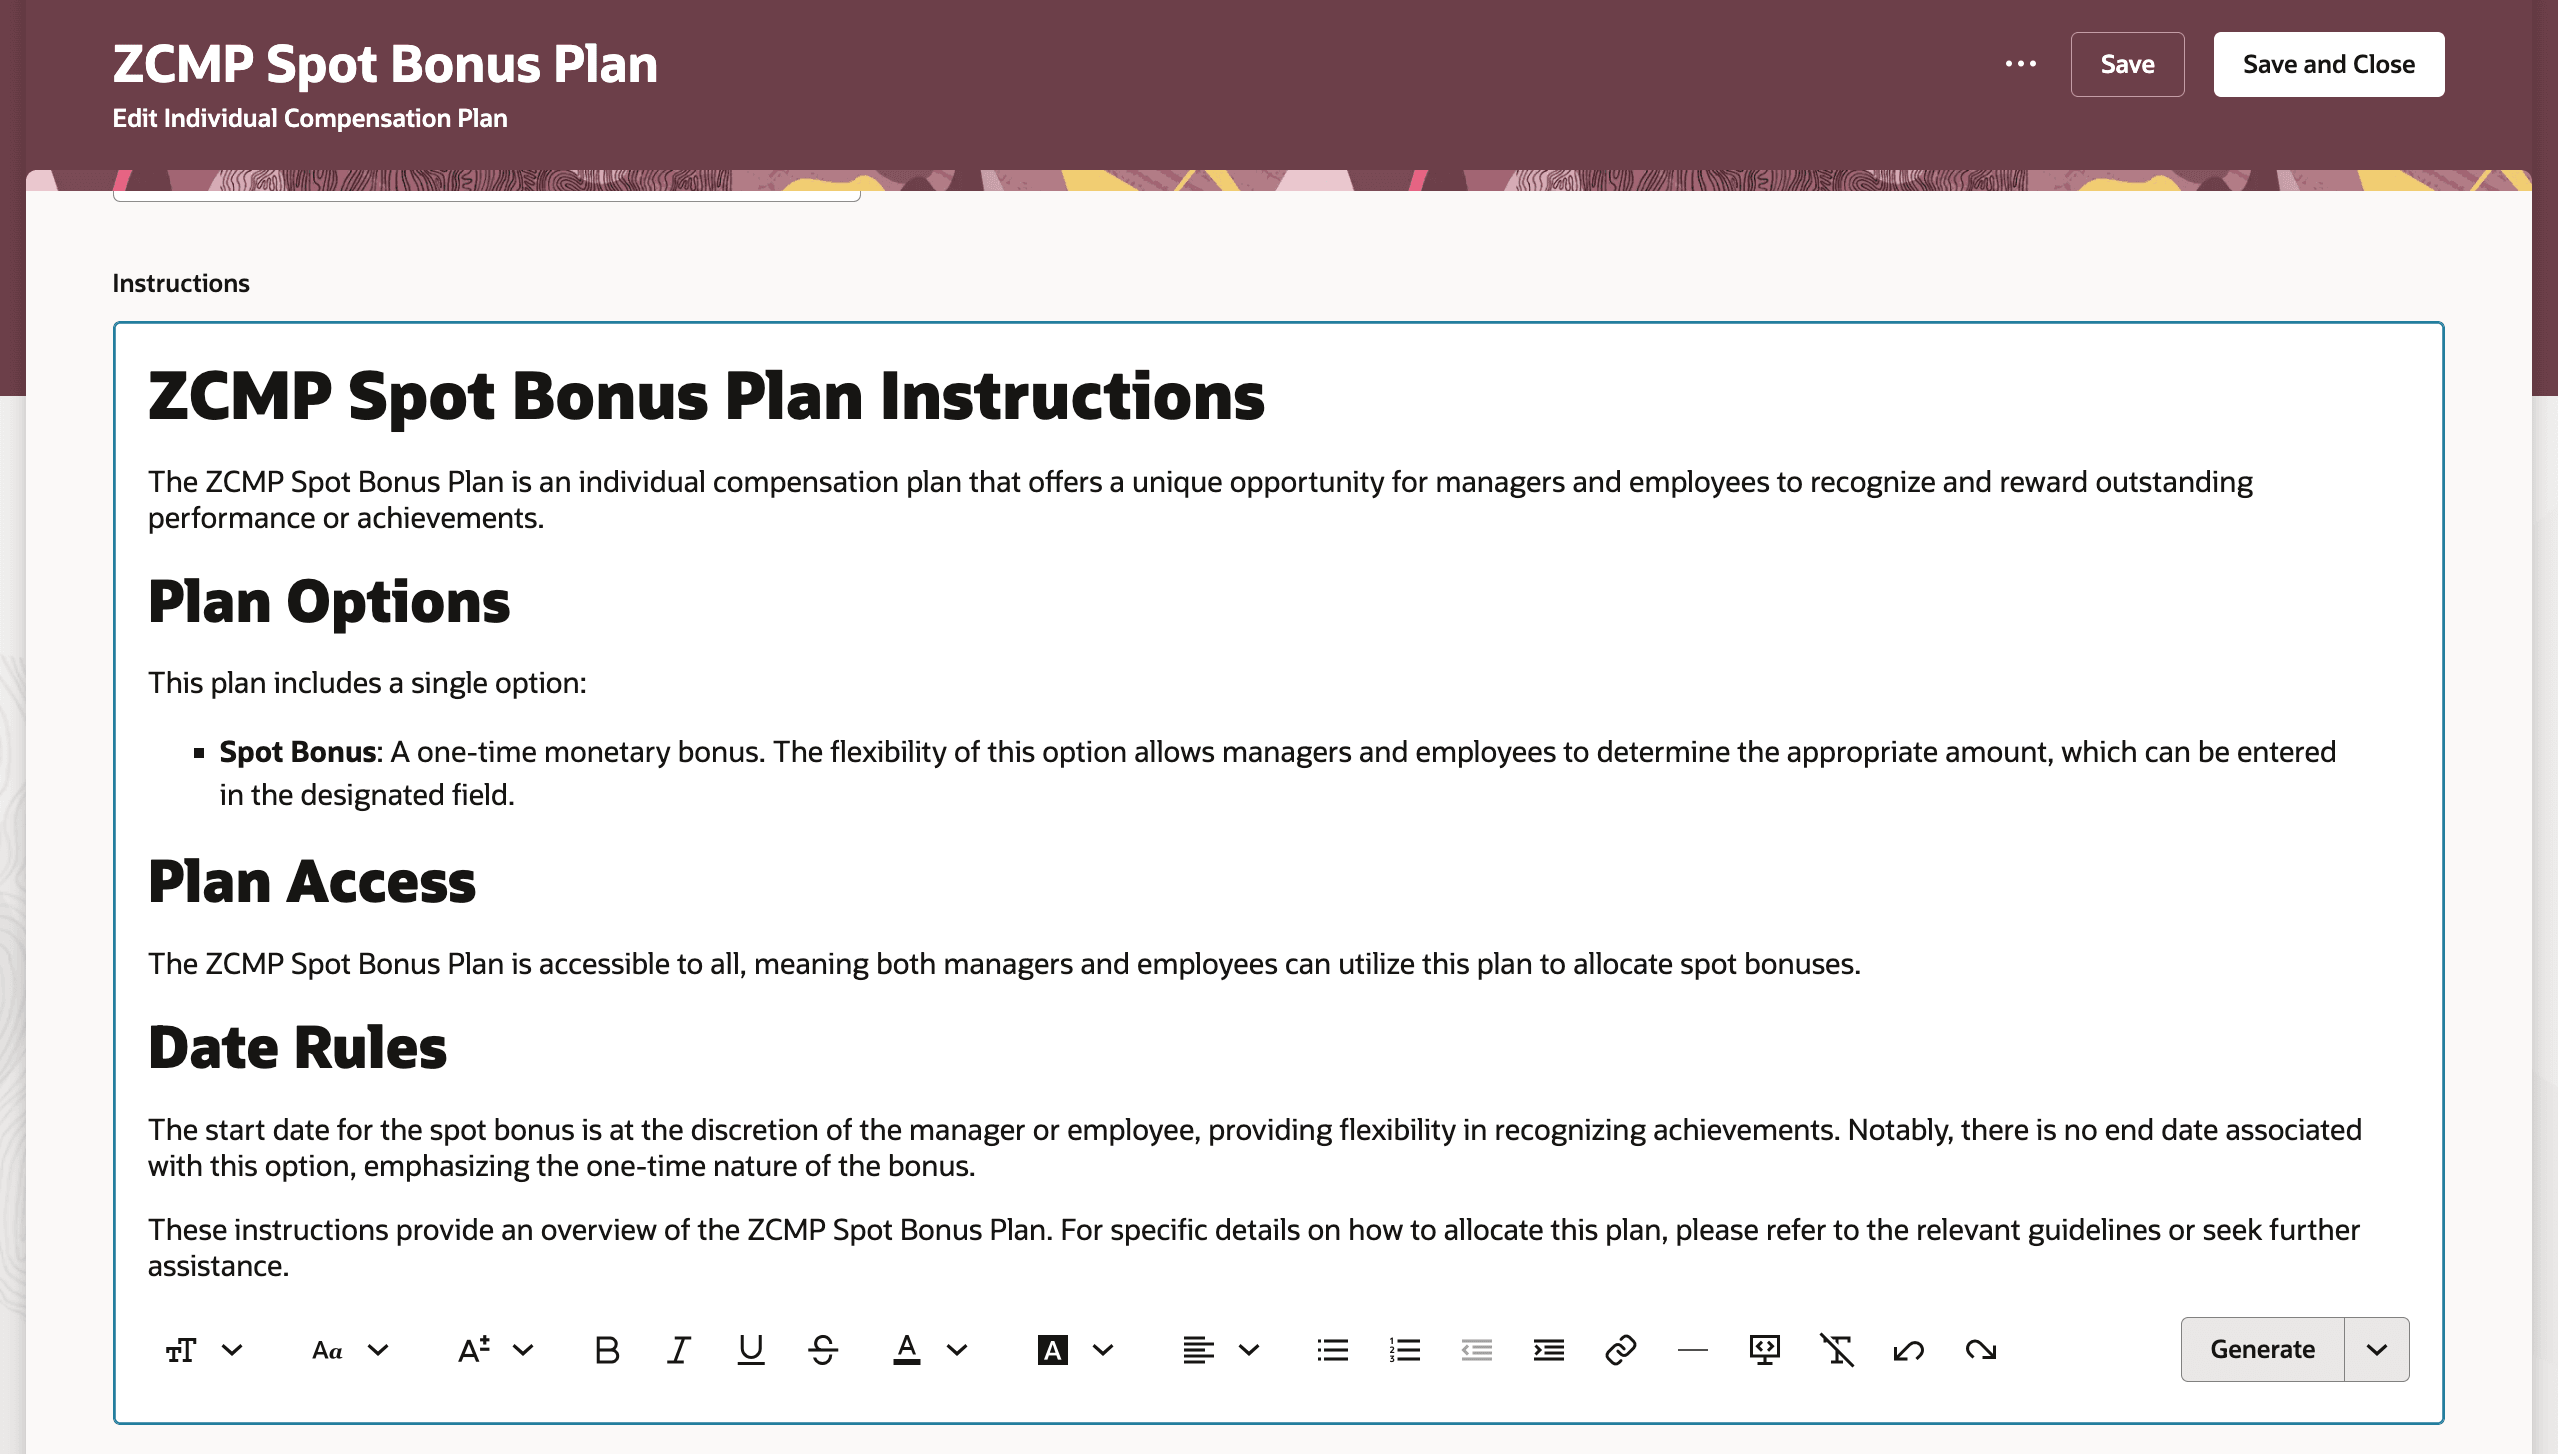Toggle underline formatting
The image size is (2558, 1454).
751,1349
